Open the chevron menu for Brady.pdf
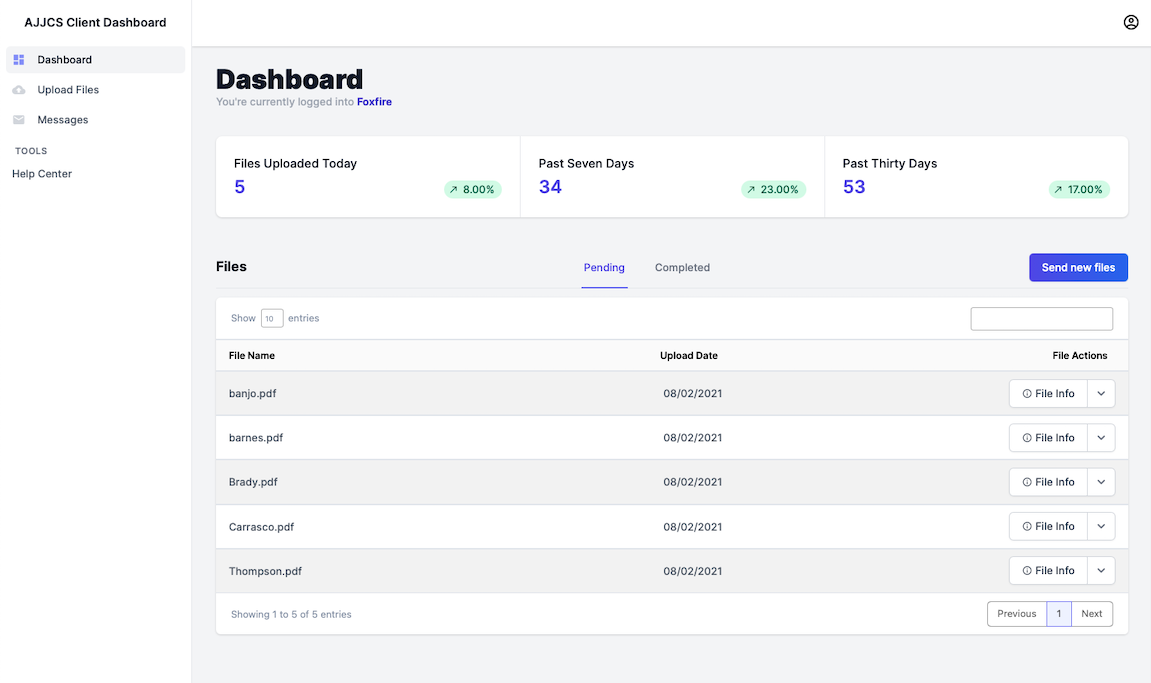Screen dimensions: 1151x683 point(1100,481)
